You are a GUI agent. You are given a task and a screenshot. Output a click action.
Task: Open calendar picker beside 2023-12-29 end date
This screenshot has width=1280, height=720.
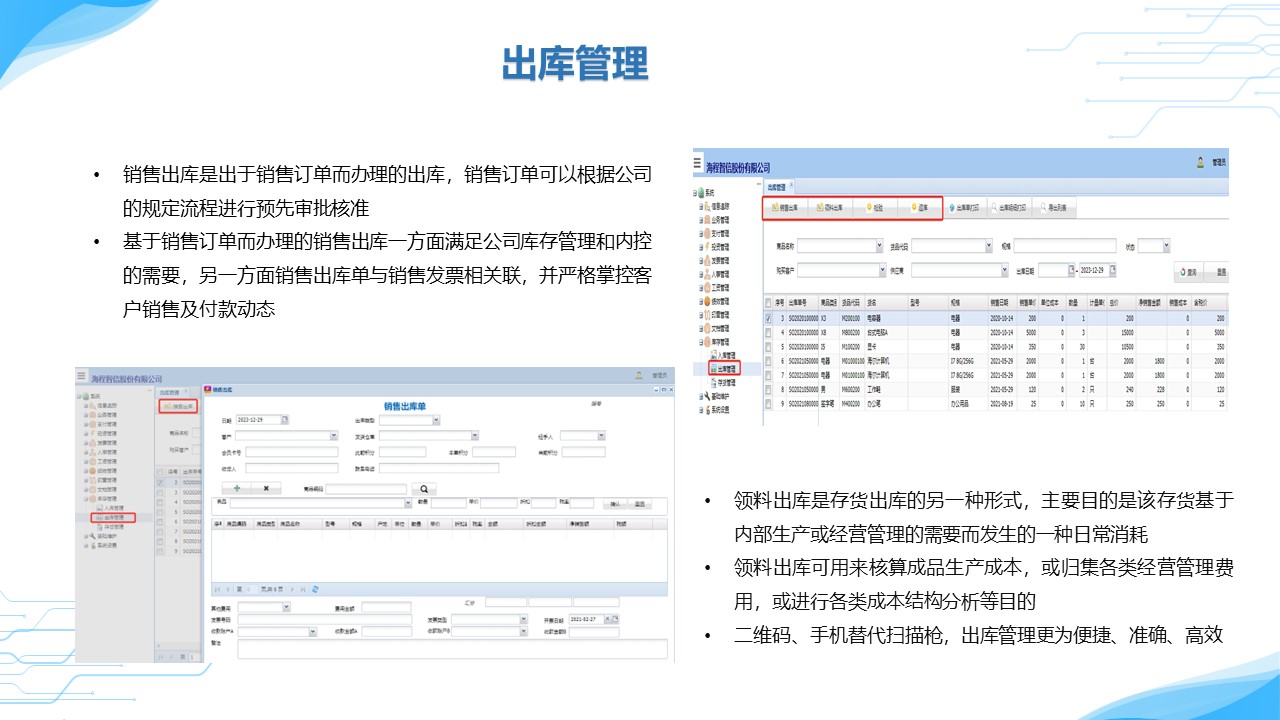click(x=1113, y=270)
